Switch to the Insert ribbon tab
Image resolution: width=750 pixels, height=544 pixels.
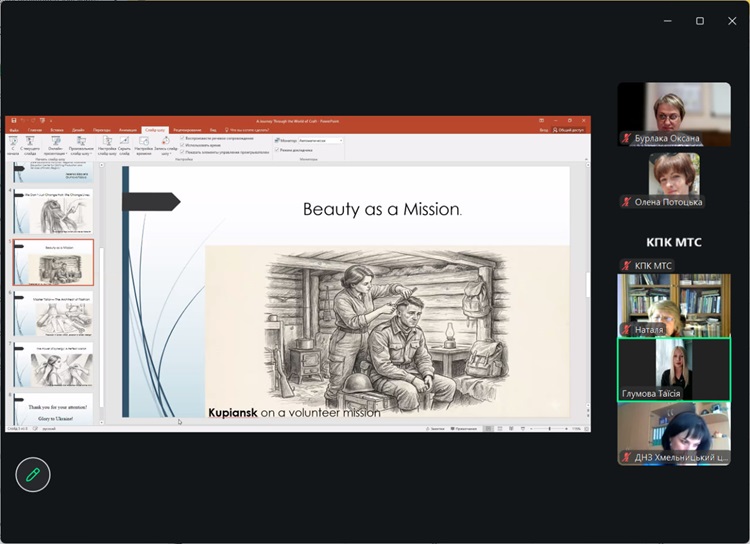[x=57, y=130]
